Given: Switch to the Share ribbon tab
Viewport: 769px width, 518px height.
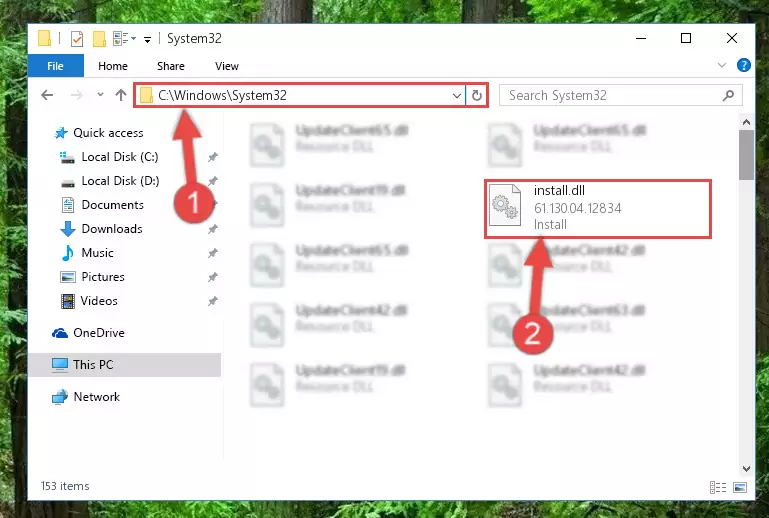Looking at the screenshot, I should [x=171, y=66].
